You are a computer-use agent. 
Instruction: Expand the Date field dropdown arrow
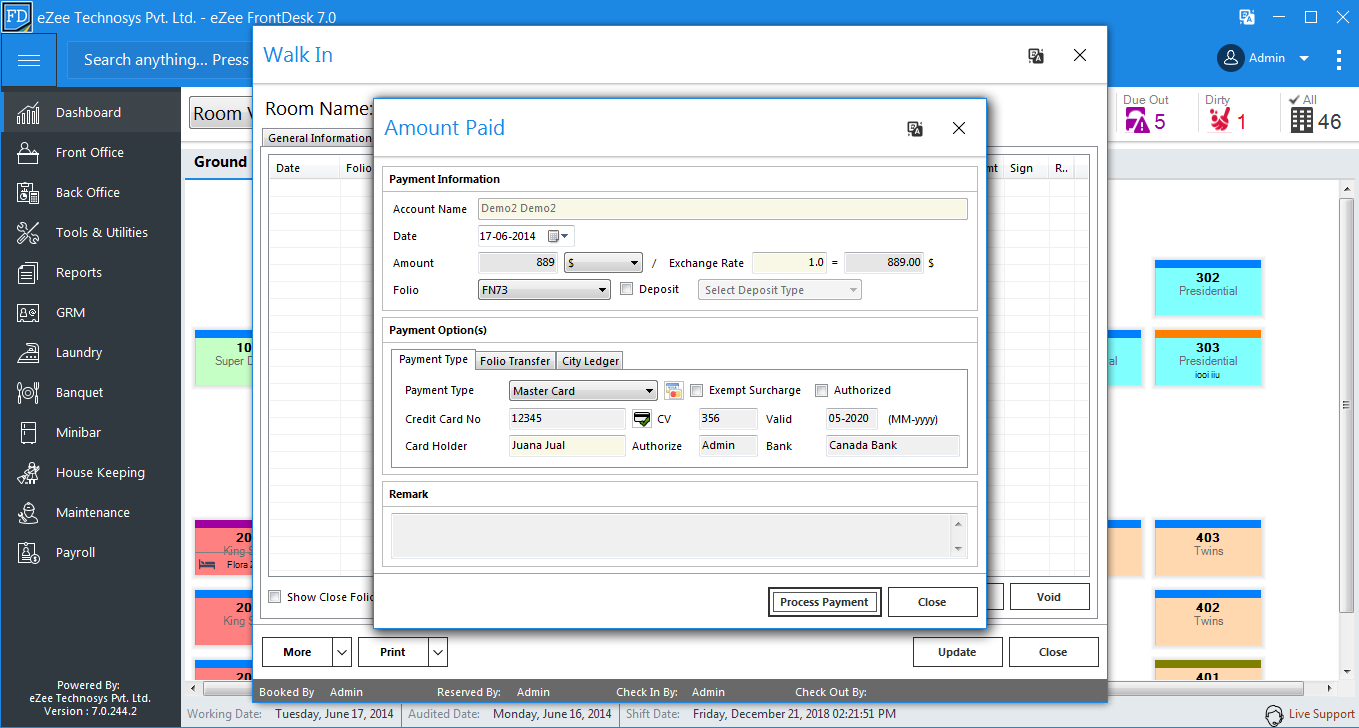(565, 236)
